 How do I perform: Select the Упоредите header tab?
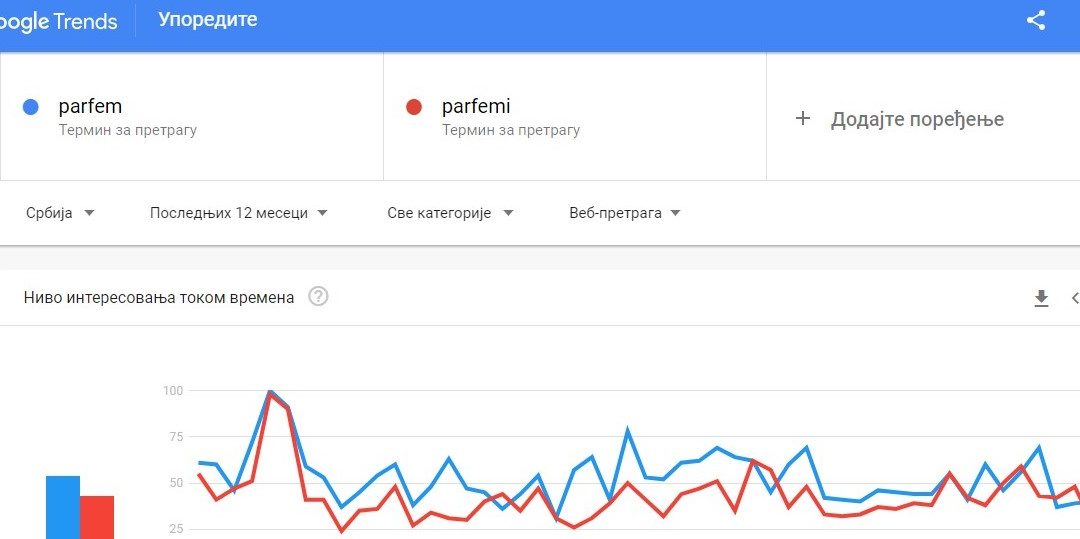coord(207,20)
